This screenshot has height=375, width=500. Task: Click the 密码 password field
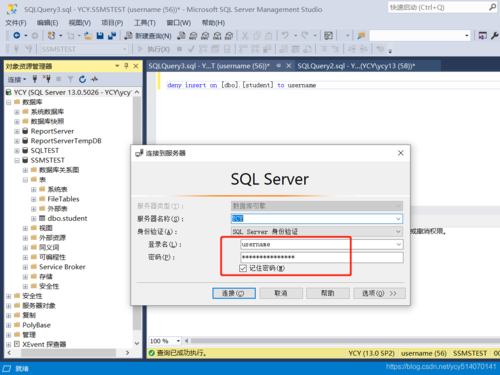[322, 257]
